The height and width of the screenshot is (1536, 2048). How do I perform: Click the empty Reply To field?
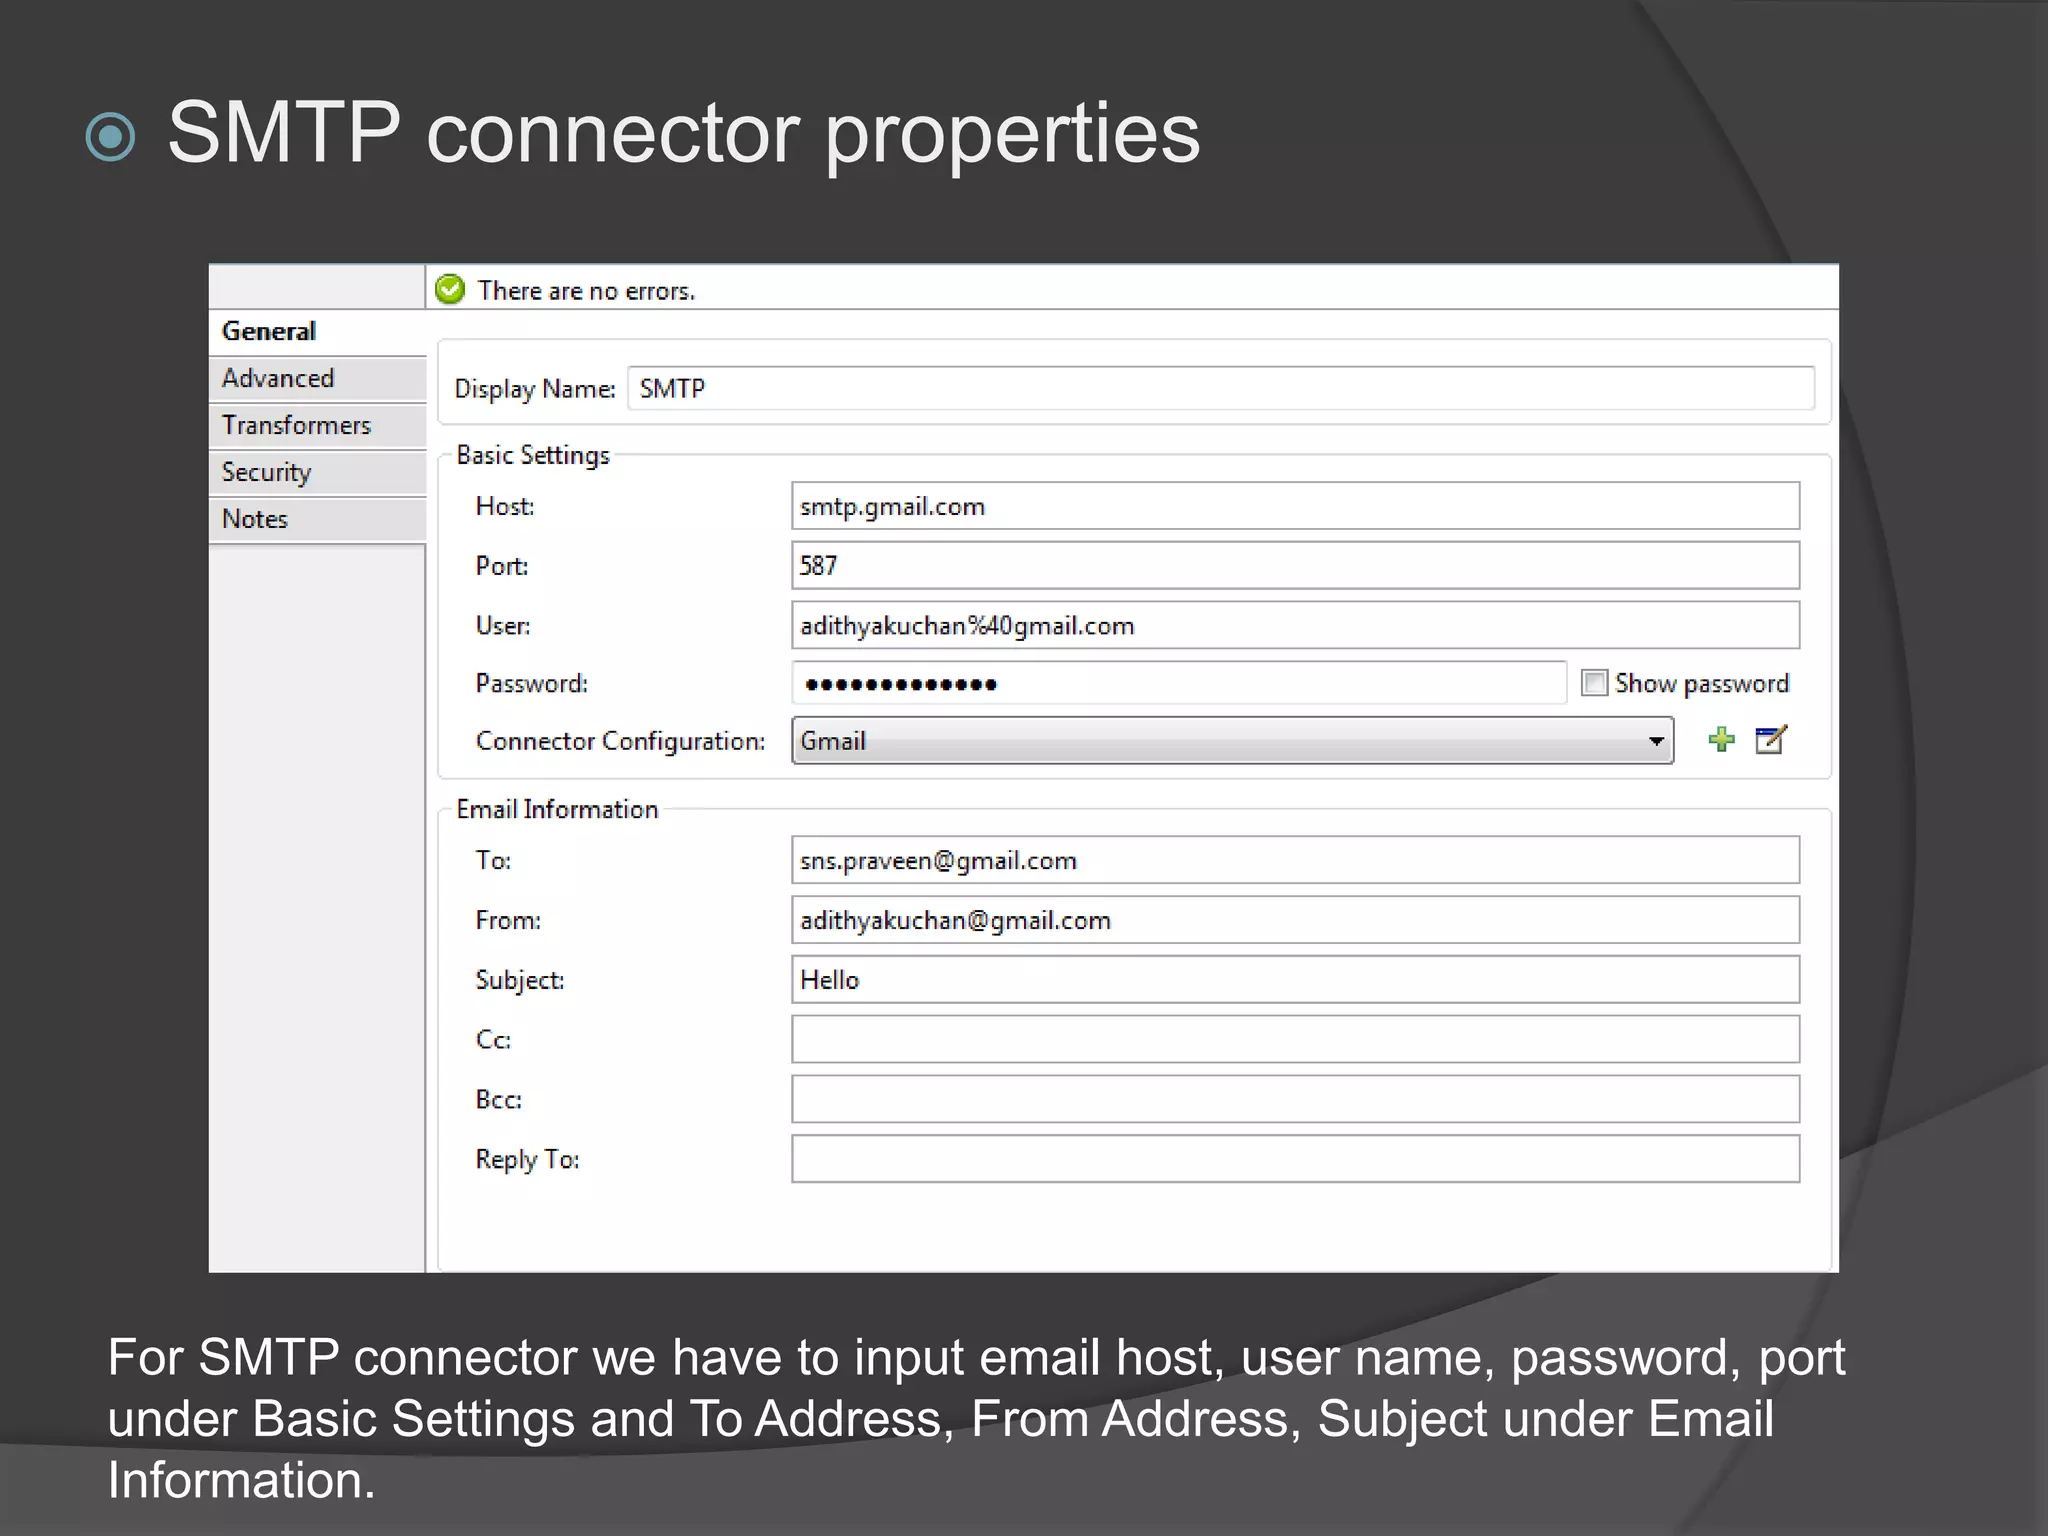coord(1295,1160)
